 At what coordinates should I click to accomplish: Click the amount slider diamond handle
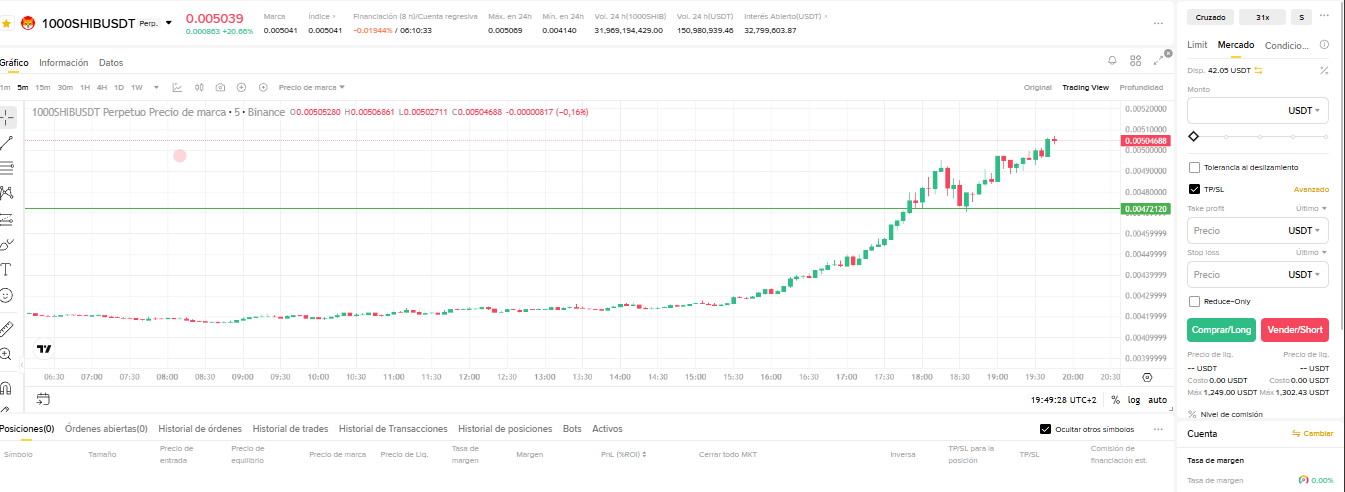point(1193,136)
